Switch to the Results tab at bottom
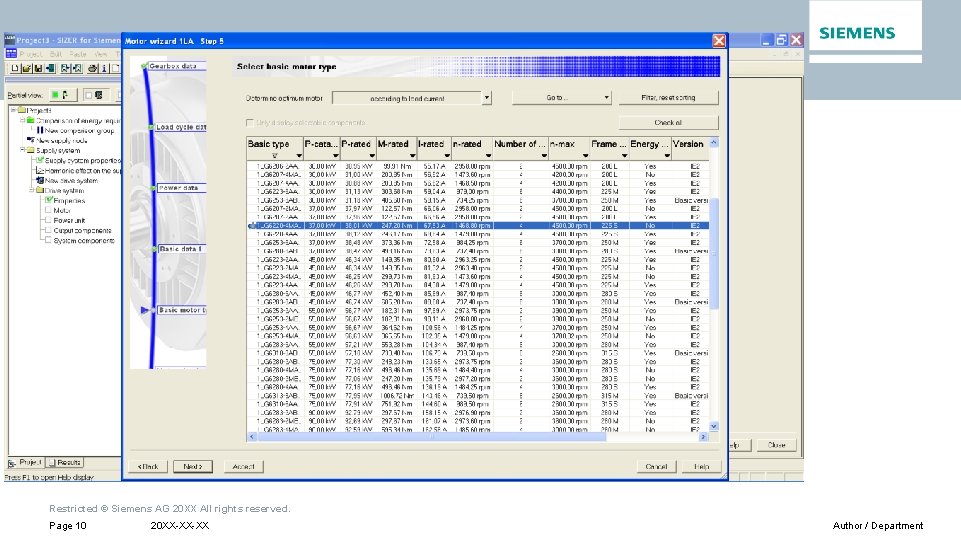This screenshot has width=961, height=540. (64, 462)
